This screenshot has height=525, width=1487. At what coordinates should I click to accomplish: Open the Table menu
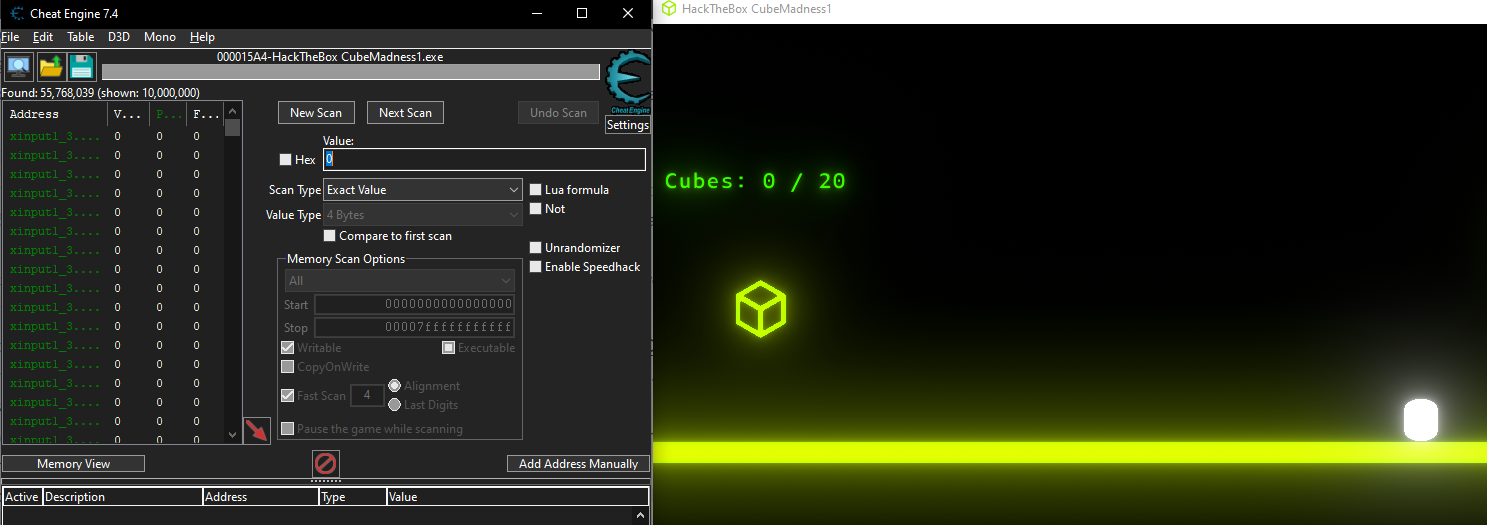81,37
